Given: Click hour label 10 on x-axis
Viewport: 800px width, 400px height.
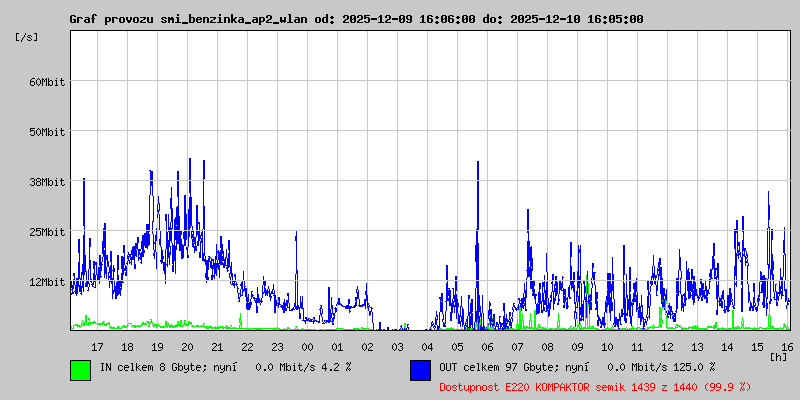Looking at the screenshot, I should pyautogui.click(x=607, y=347).
